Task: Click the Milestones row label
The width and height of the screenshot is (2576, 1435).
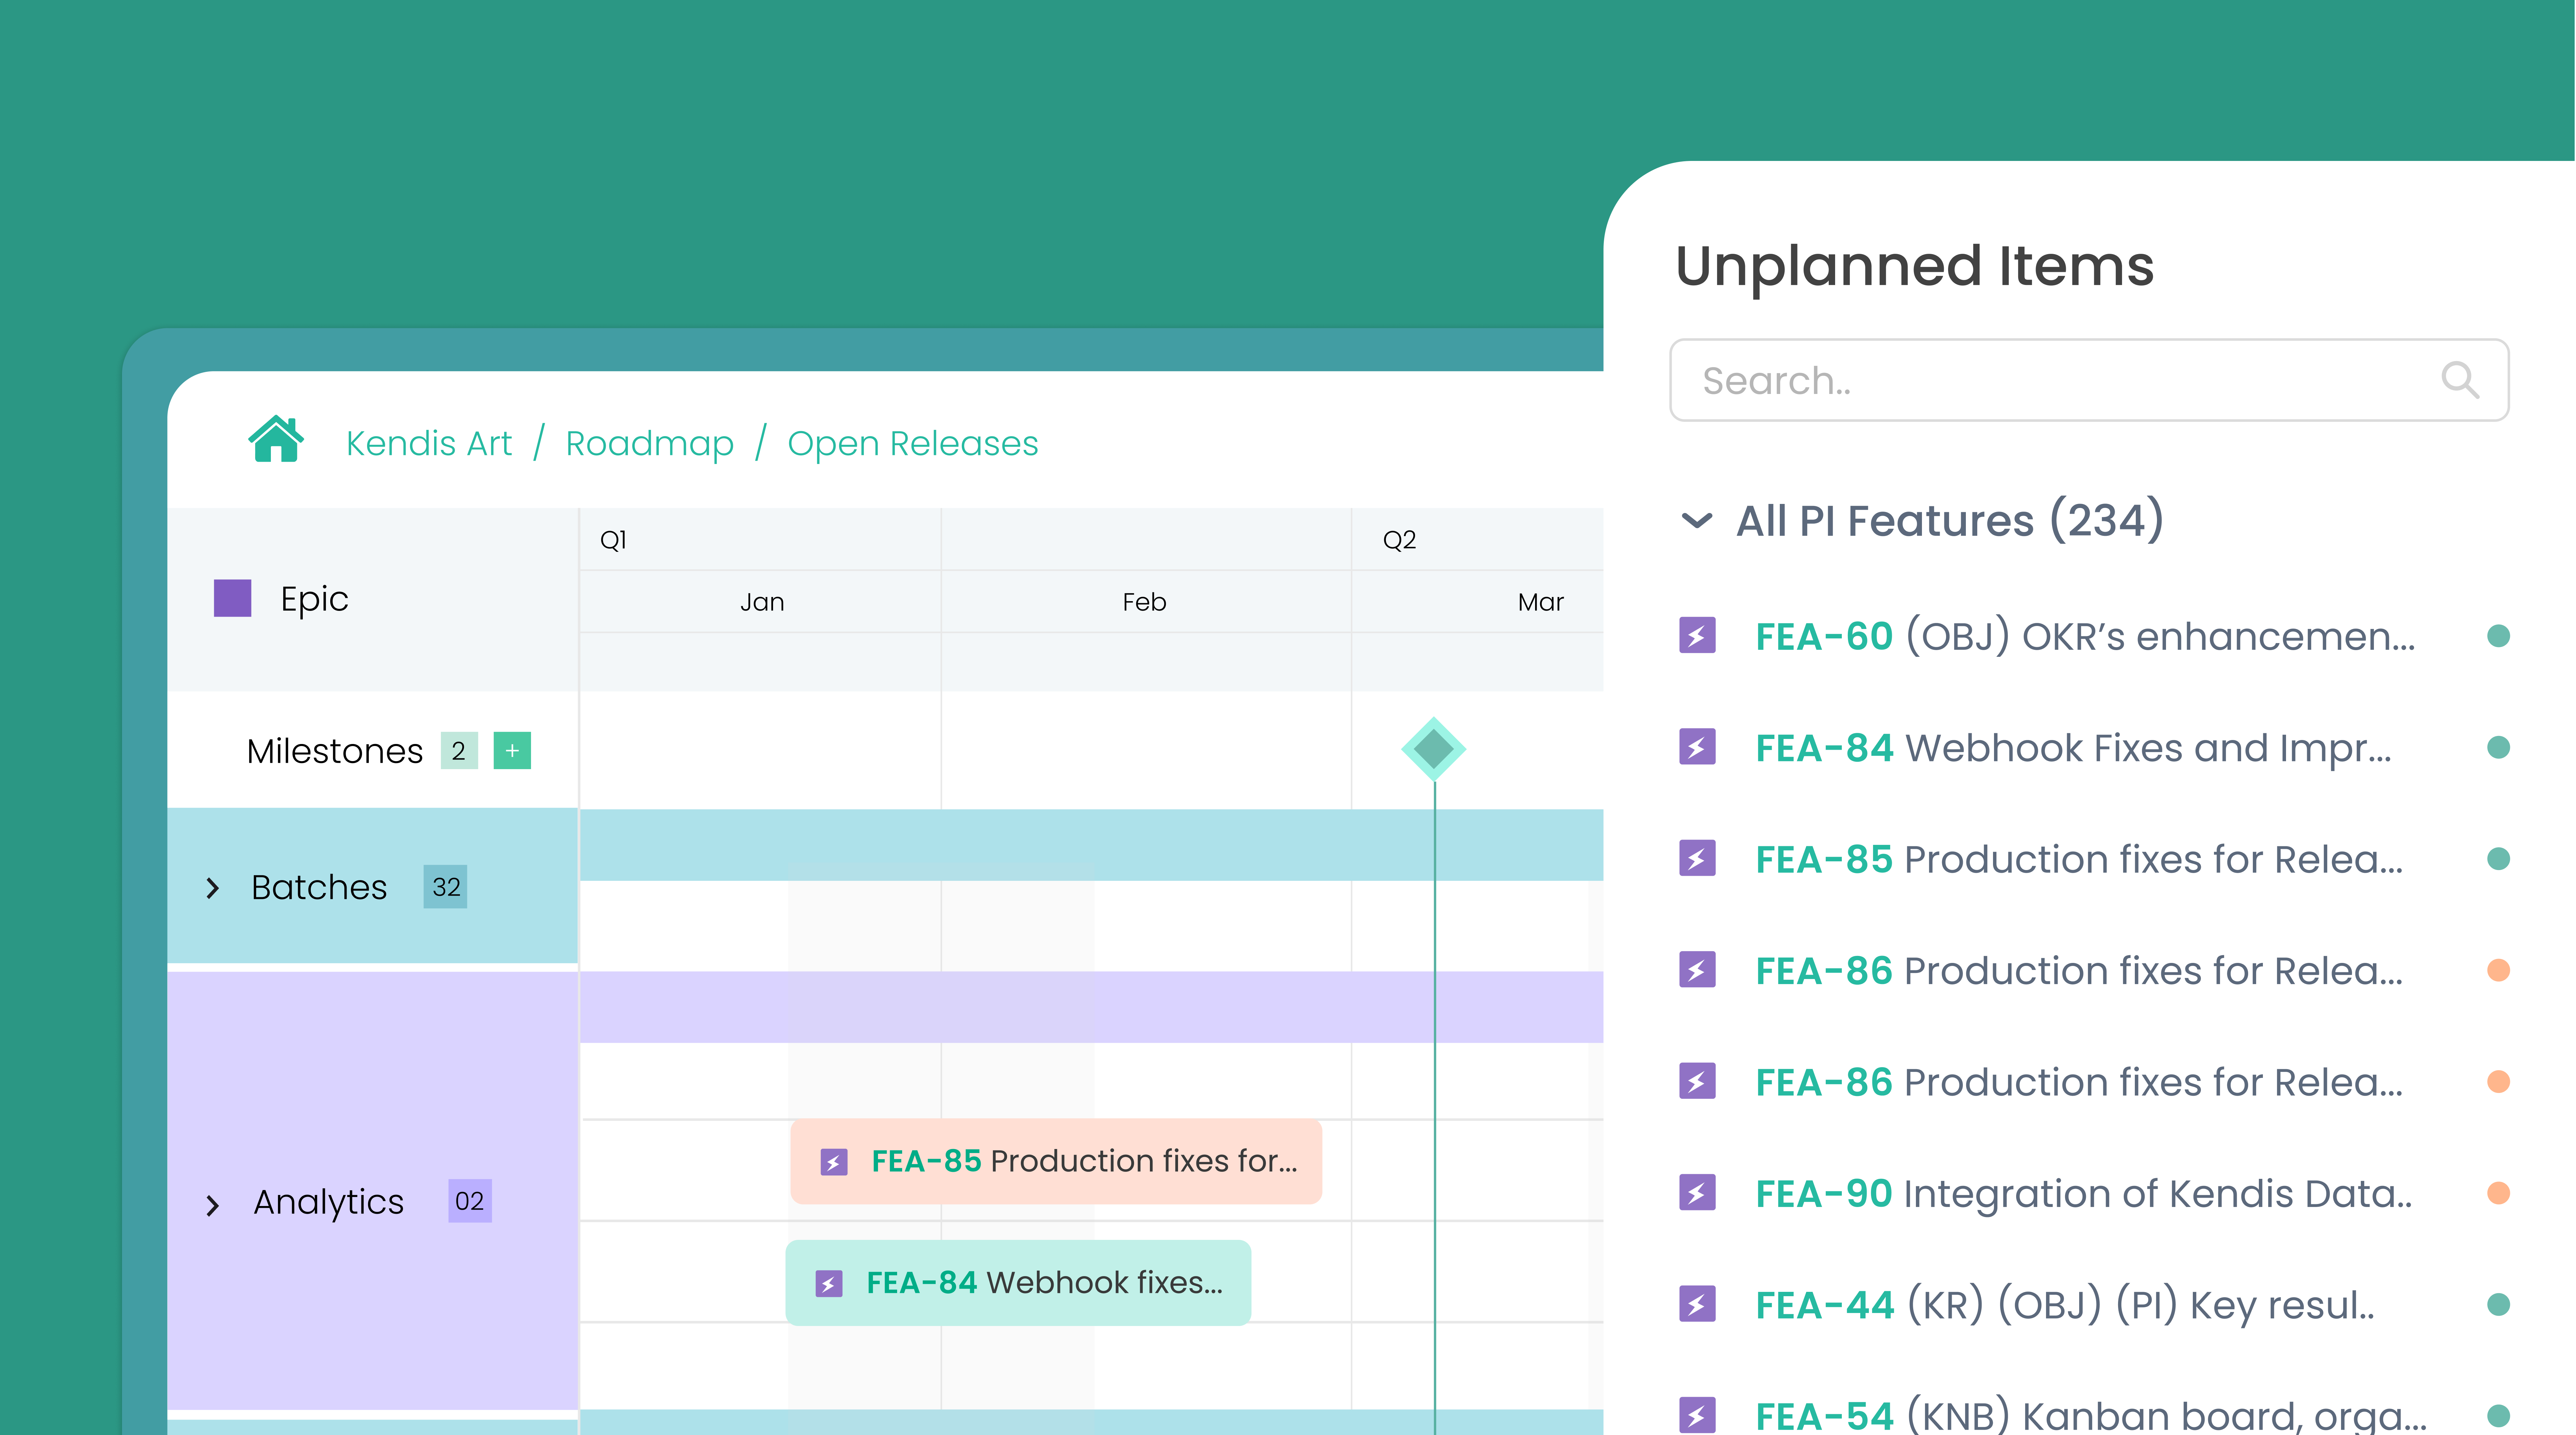Action: click(335, 751)
